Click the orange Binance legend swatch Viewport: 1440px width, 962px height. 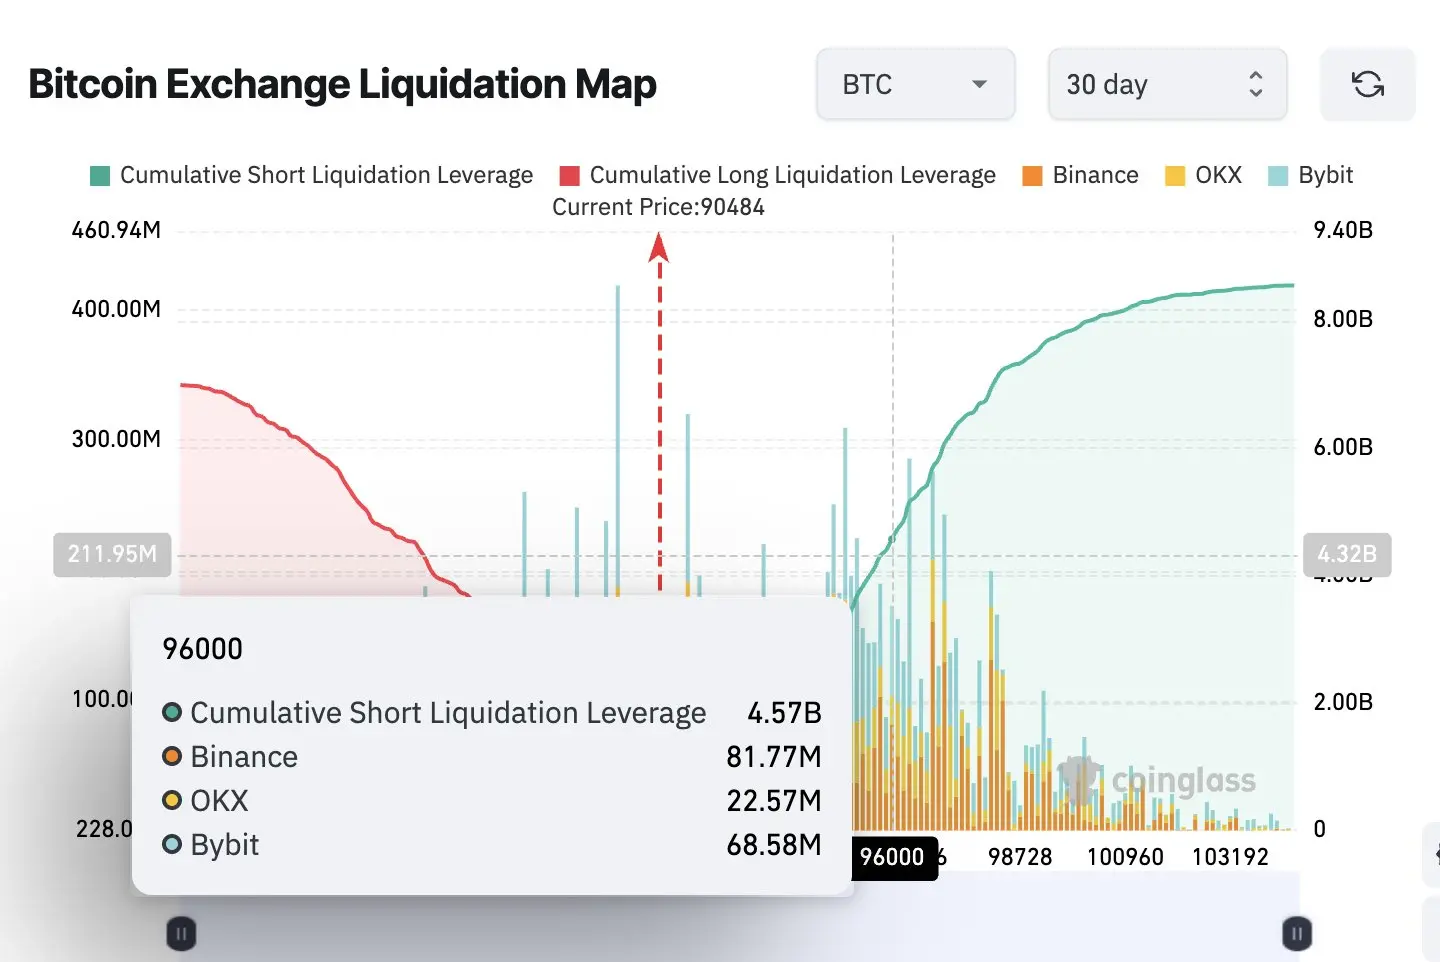point(1032,176)
